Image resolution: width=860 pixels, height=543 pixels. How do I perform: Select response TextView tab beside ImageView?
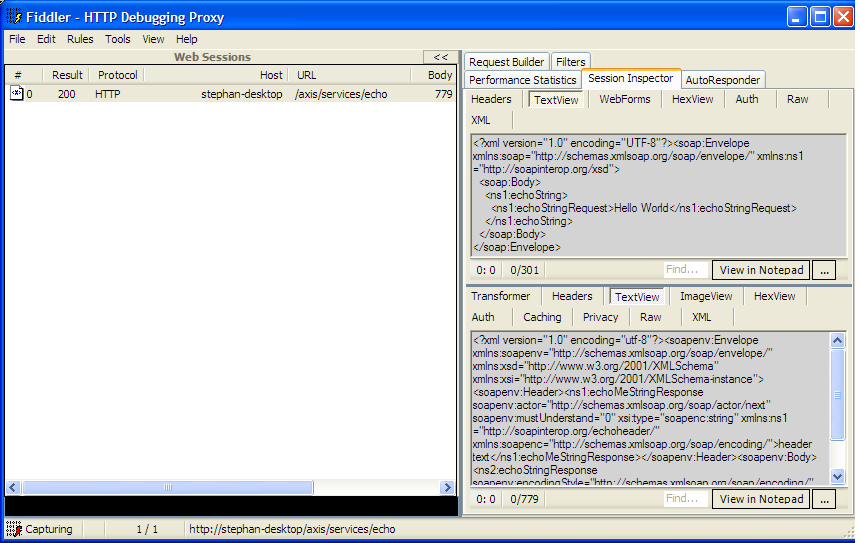[637, 297]
